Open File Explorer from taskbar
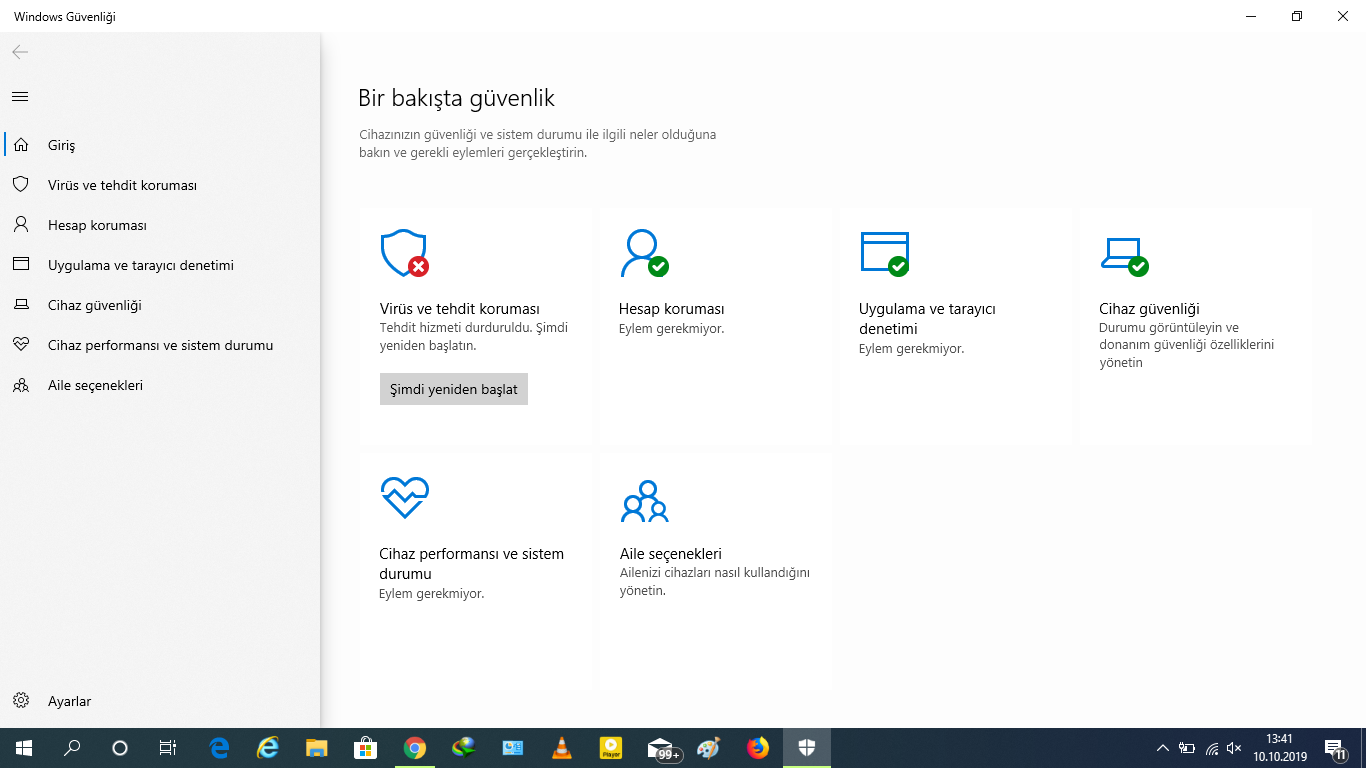This screenshot has width=1366, height=768. [317, 748]
